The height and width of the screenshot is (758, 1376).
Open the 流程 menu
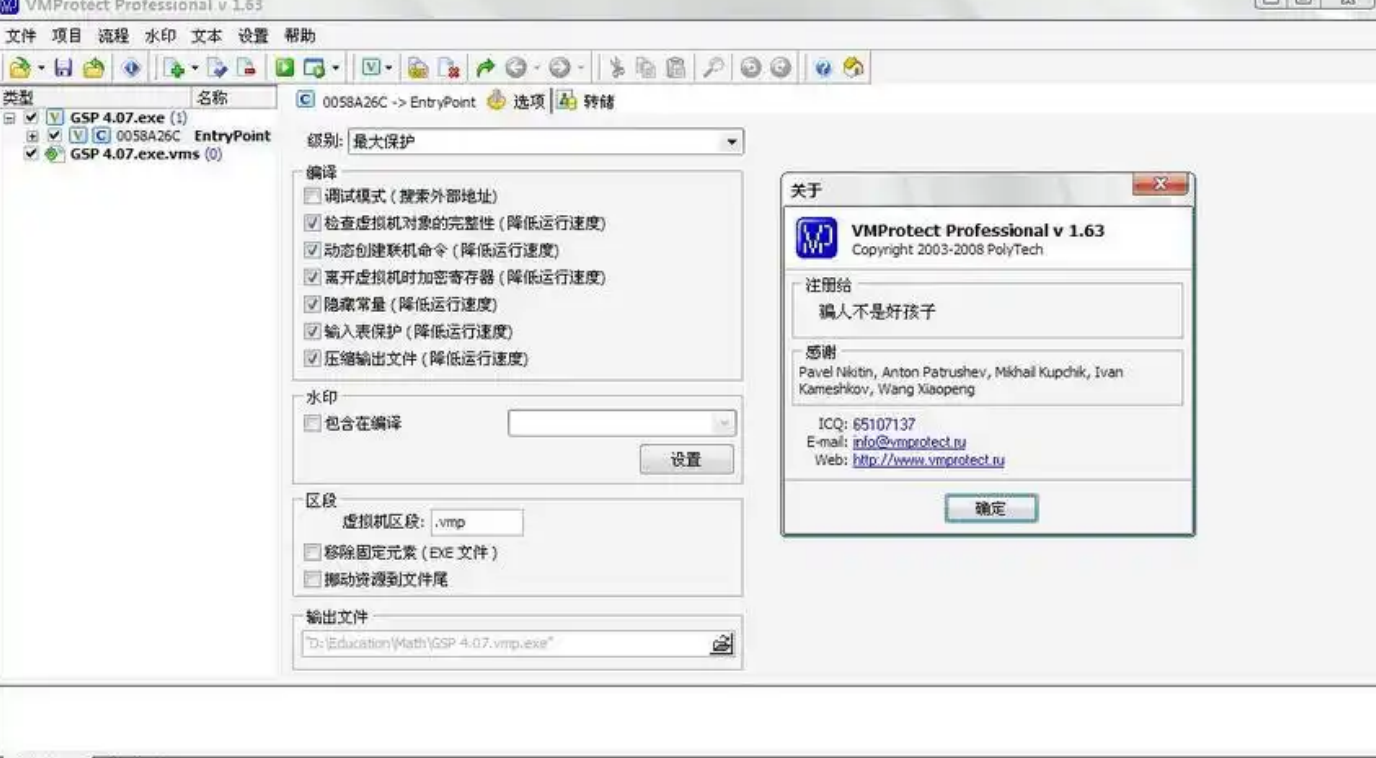[x=113, y=36]
